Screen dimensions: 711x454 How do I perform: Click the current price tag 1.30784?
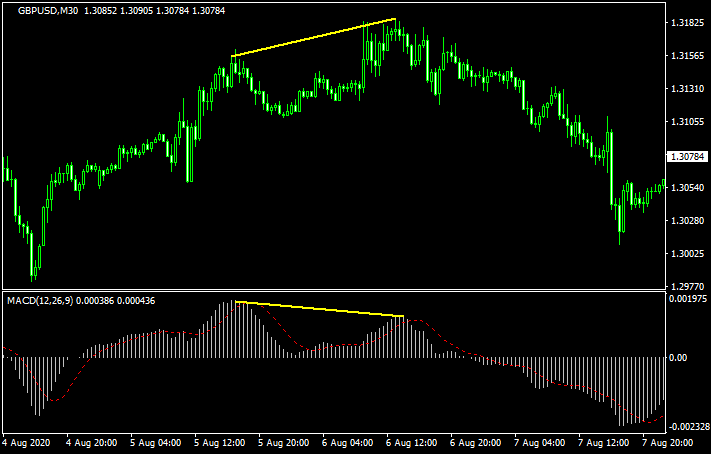coord(687,157)
